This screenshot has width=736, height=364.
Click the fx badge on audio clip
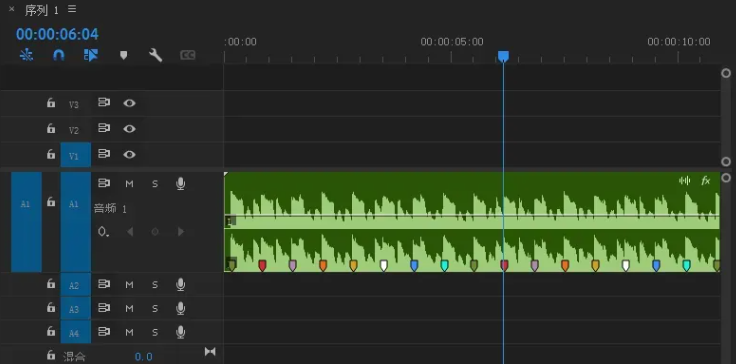point(705,181)
